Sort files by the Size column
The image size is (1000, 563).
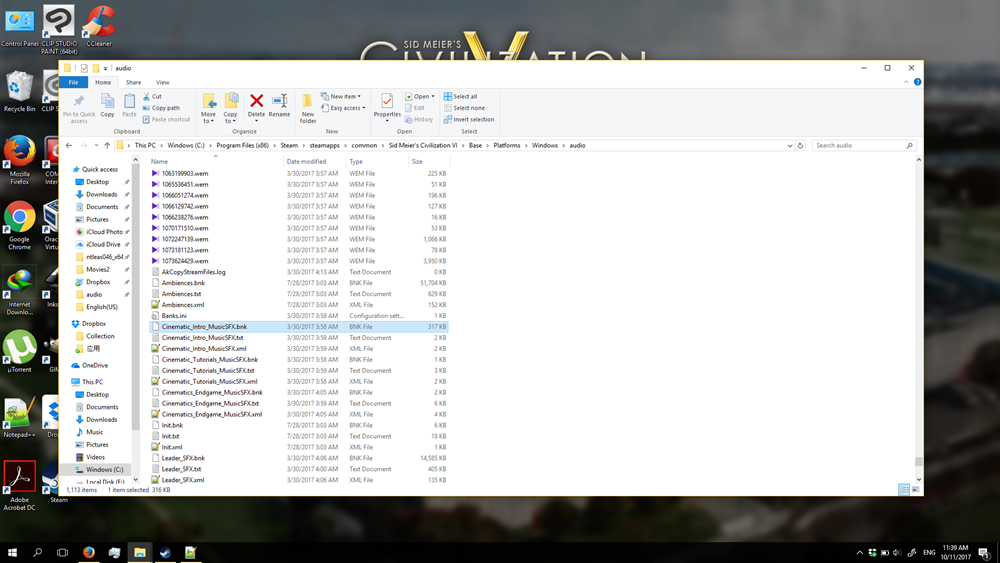point(428,161)
